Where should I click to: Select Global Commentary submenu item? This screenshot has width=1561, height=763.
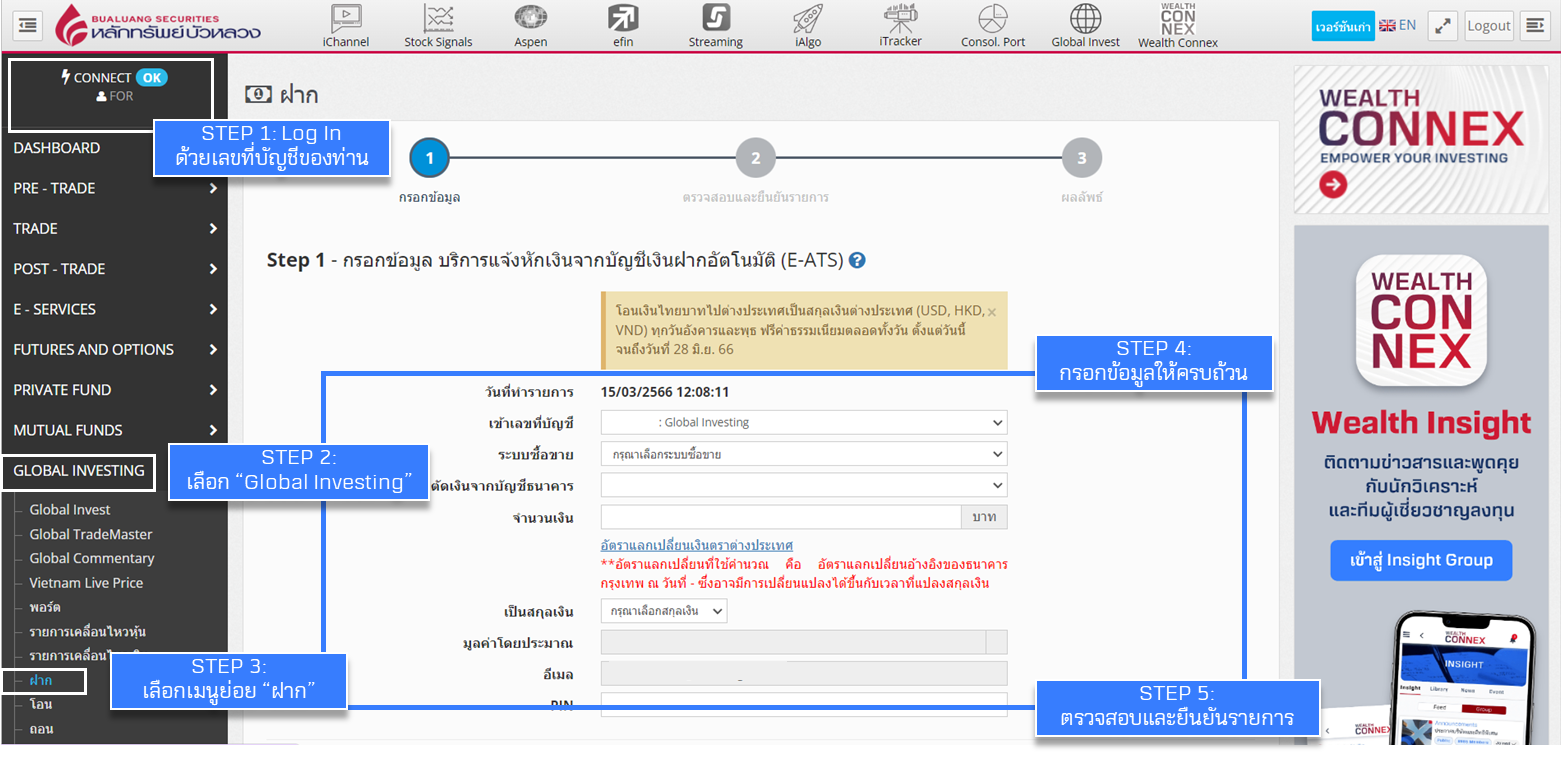click(92, 558)
